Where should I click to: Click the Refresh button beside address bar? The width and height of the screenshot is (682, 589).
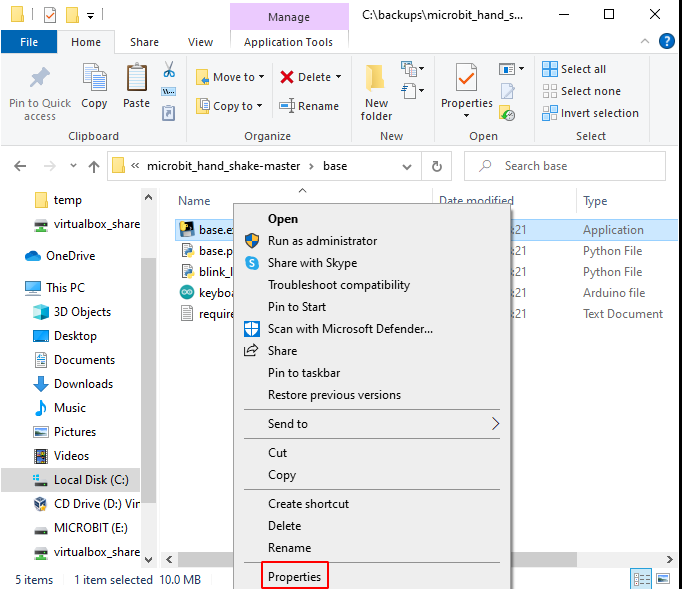pos(436,166)
